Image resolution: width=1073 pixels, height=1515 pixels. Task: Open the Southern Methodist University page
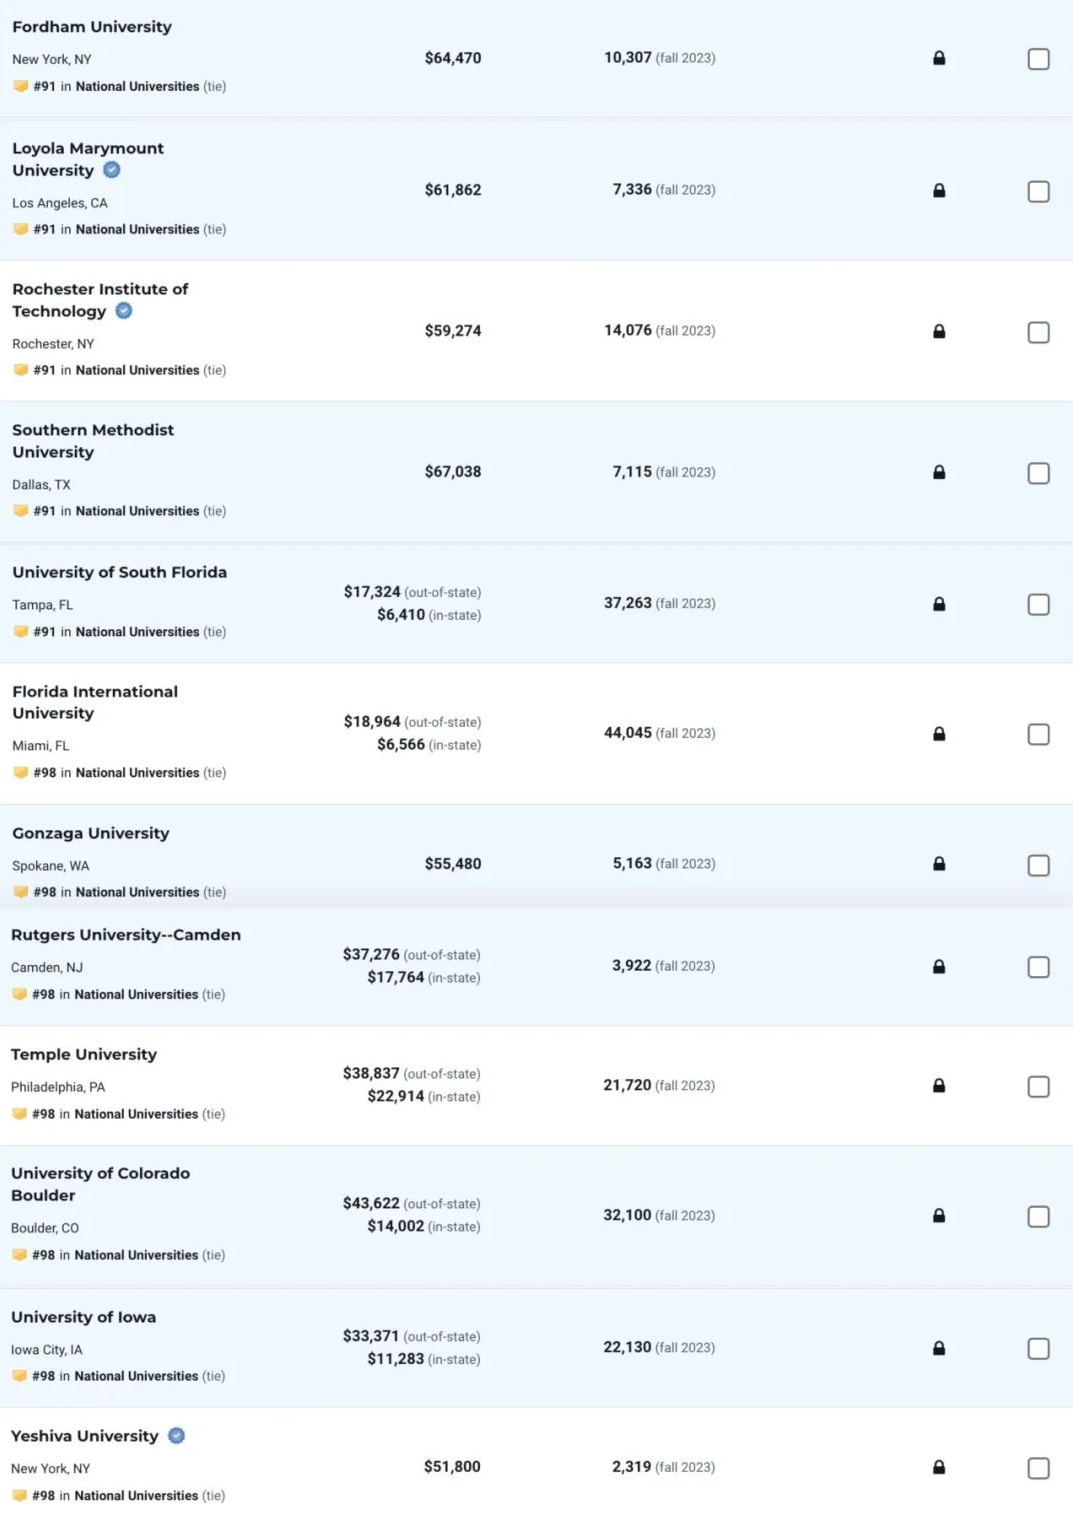(93, 441)
